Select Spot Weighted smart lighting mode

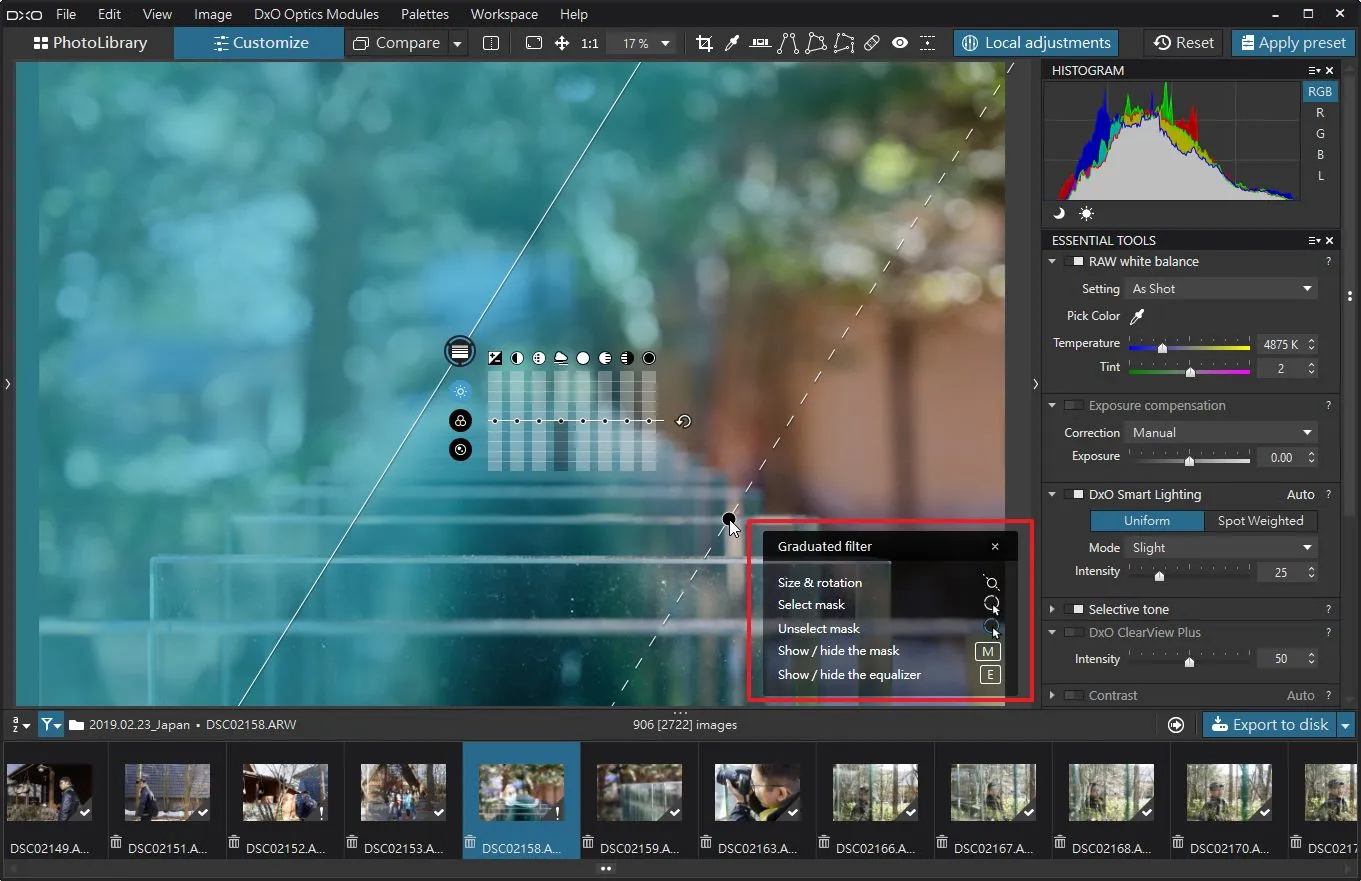1260,521
